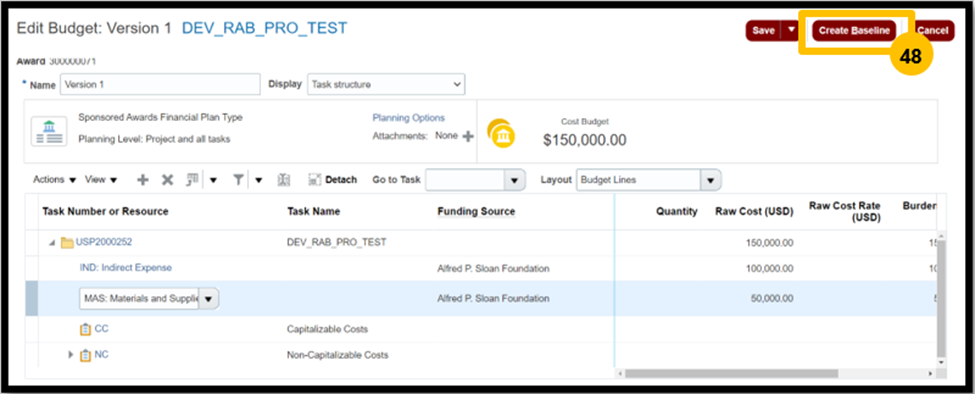Open the Go to Task dropdown
Image resolution: width=975 pixels, height=394 pixels.
click(476, 180)
